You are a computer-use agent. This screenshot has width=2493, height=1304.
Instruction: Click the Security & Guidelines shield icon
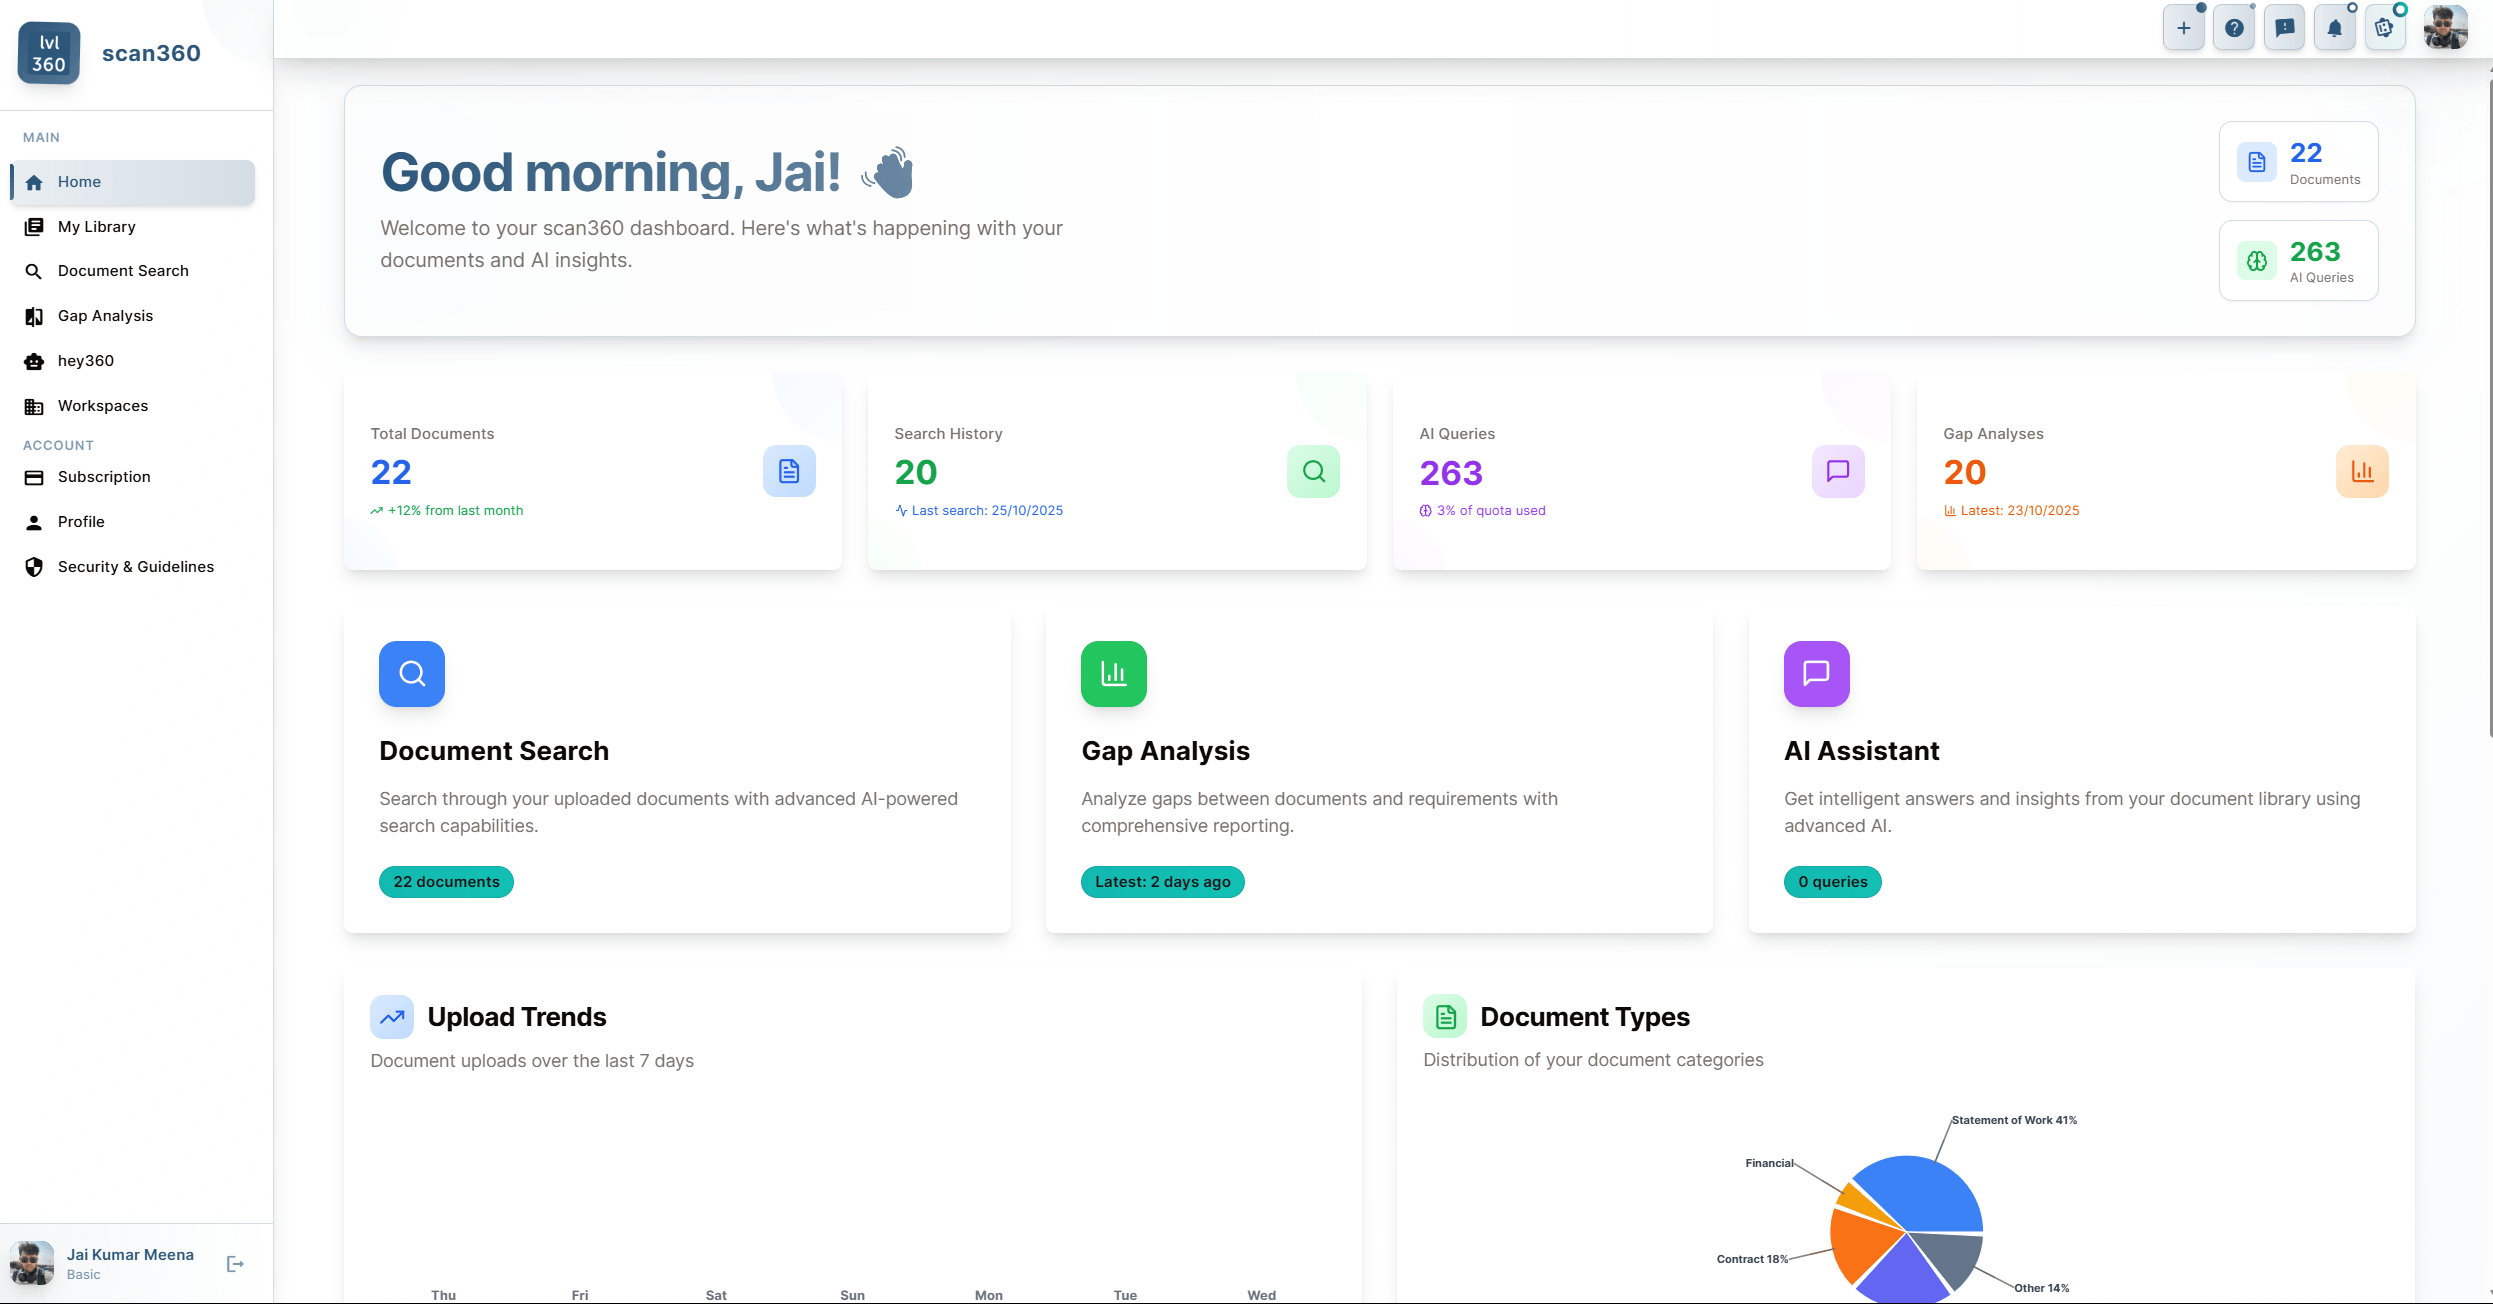(x=34, y=566)
